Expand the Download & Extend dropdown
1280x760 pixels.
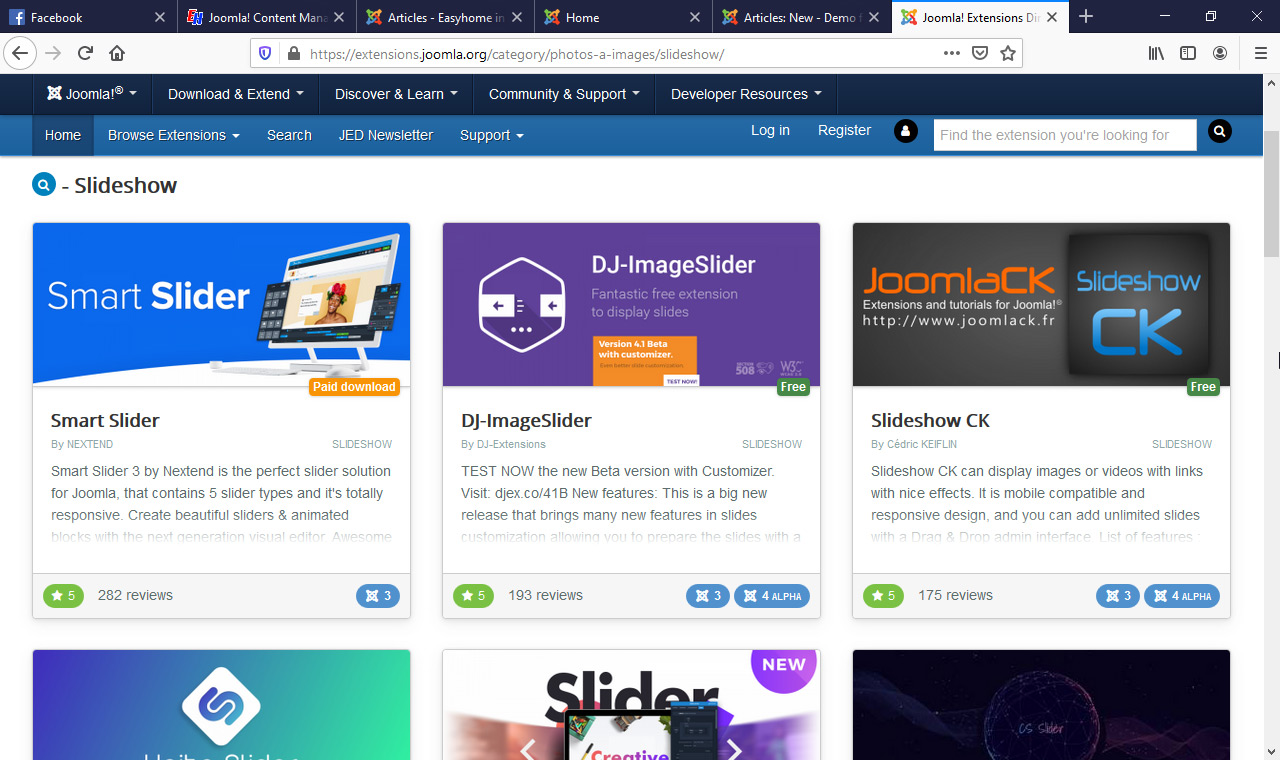(235, 94)
